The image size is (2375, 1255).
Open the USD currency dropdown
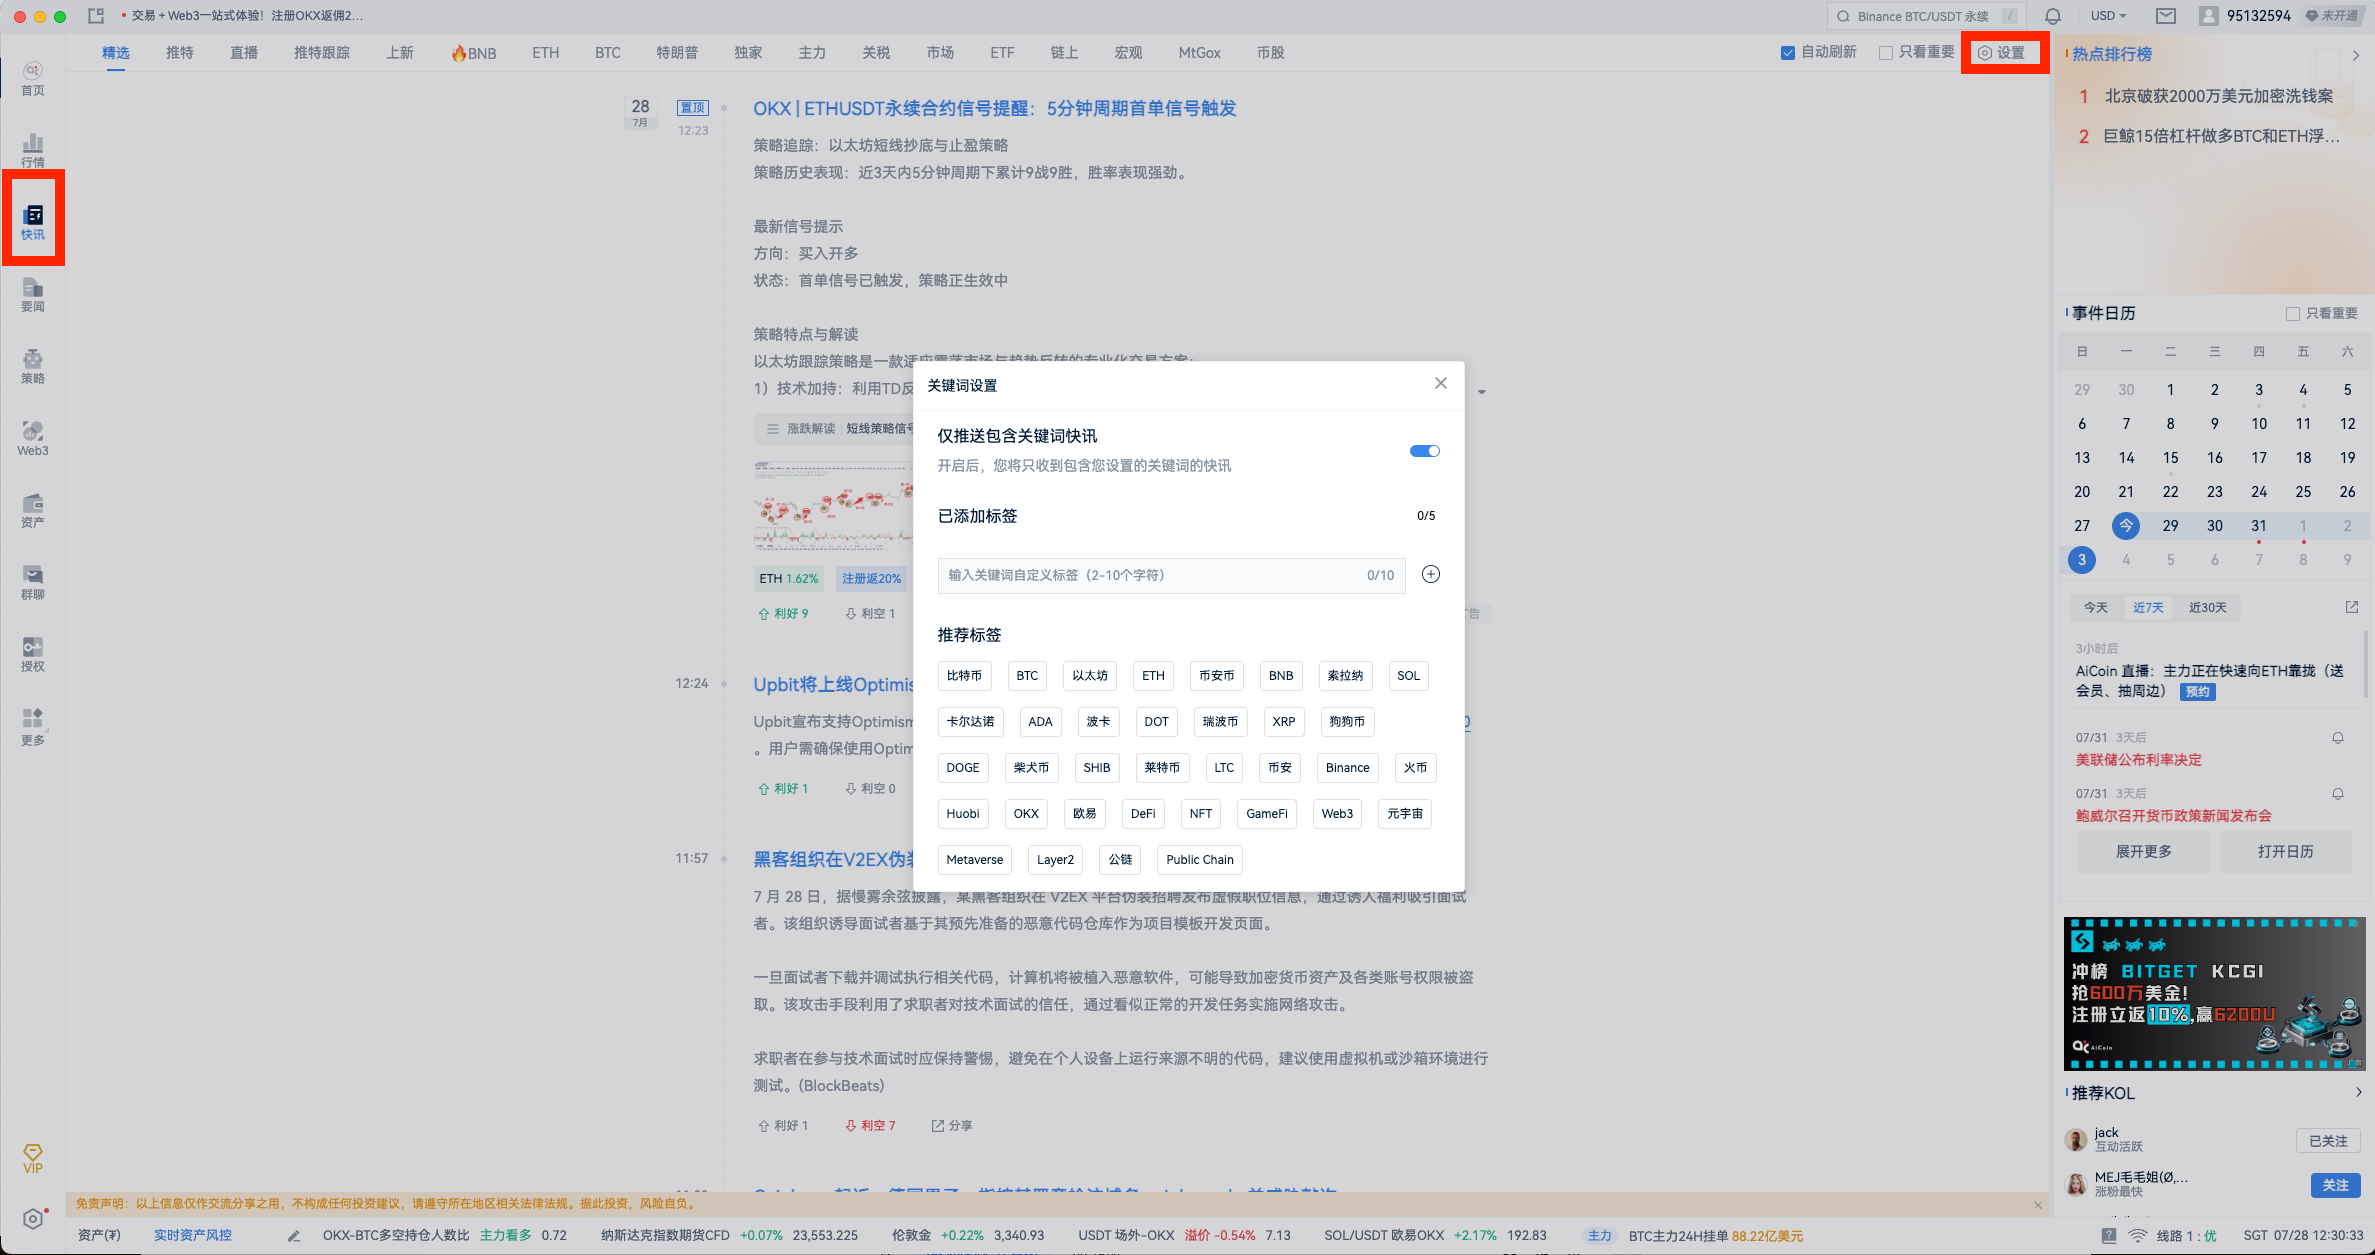coord(2108,16)
